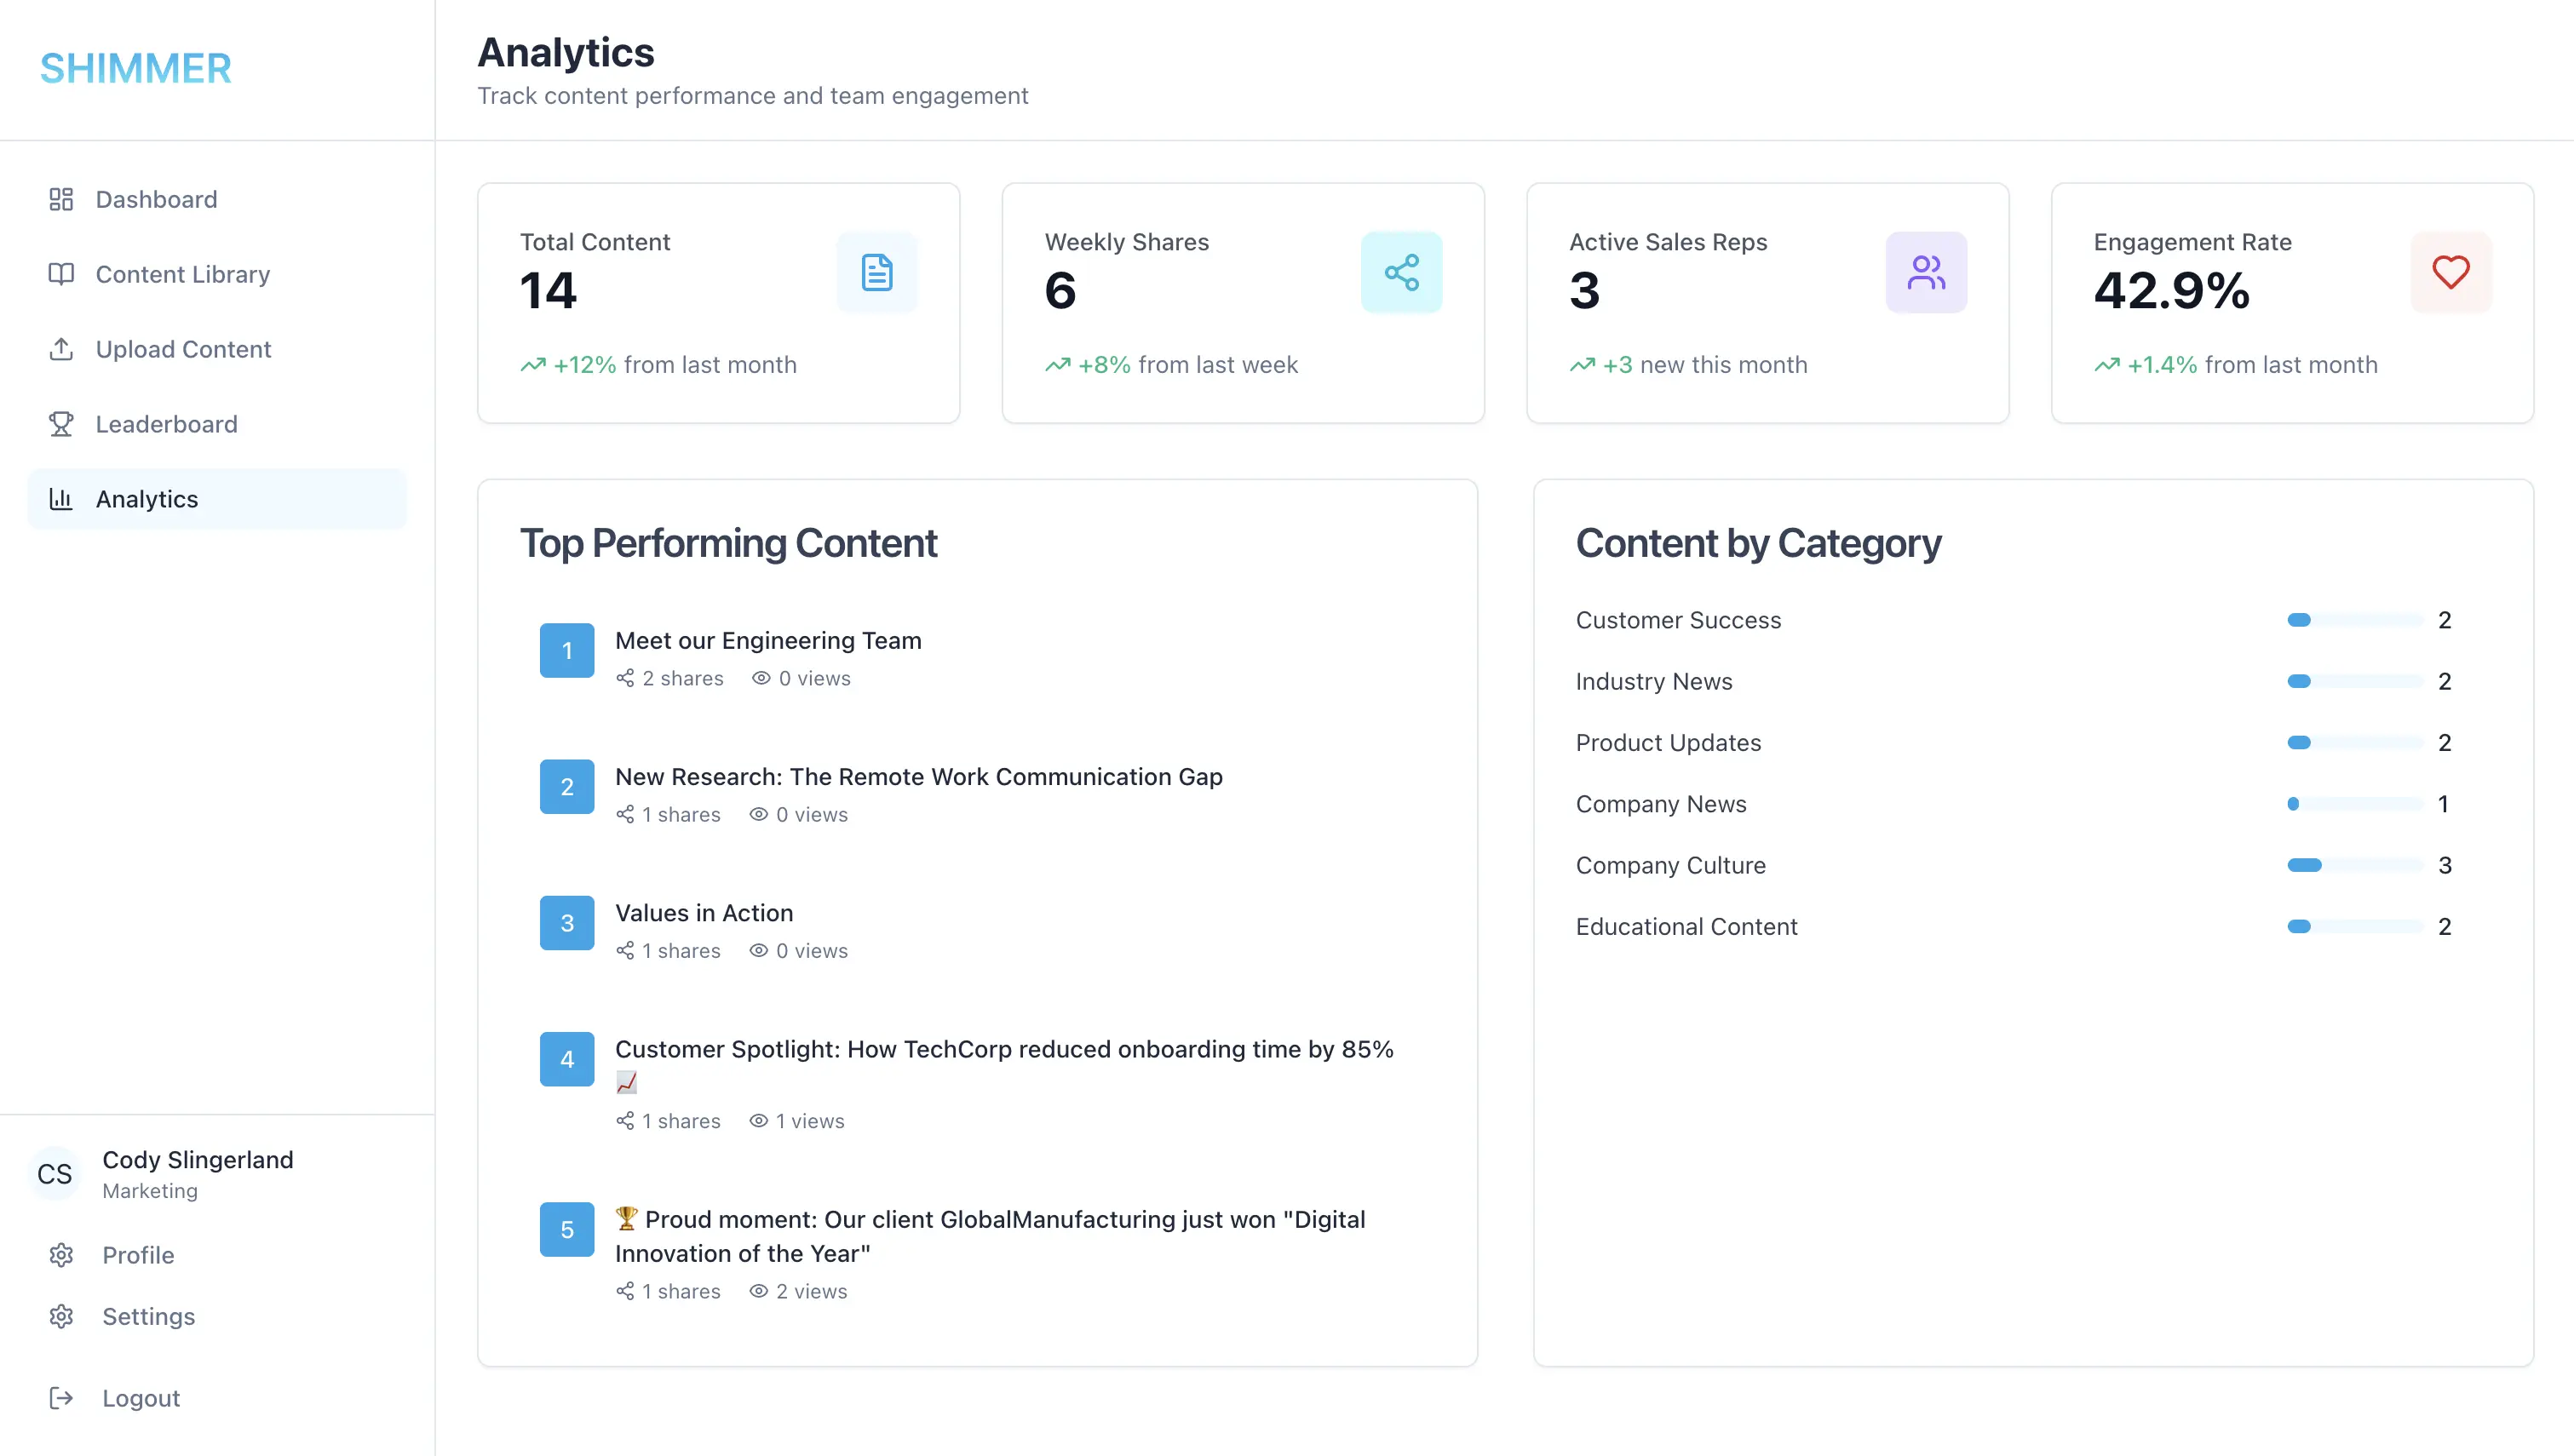Click the Company Culture progress bar
The height and width of the screenshot is (1456, 2574).
2354,865
